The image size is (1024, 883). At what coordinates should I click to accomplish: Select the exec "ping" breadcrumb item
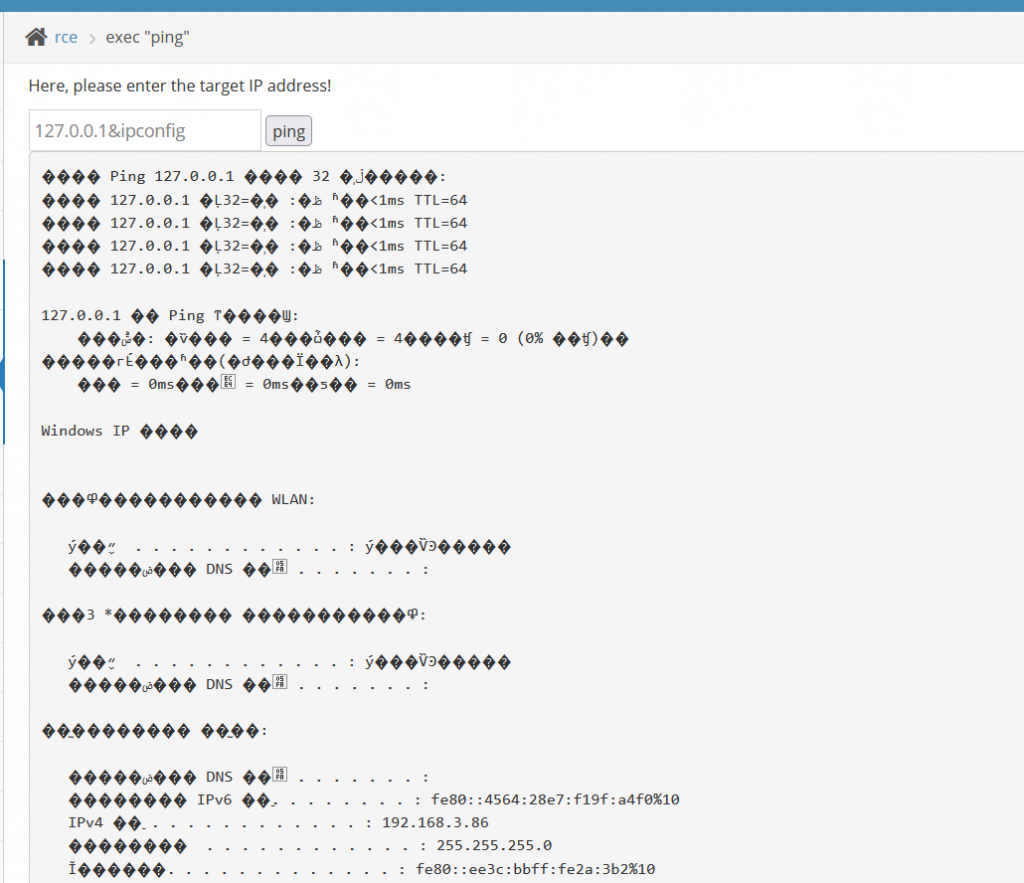tap(147, 38)
